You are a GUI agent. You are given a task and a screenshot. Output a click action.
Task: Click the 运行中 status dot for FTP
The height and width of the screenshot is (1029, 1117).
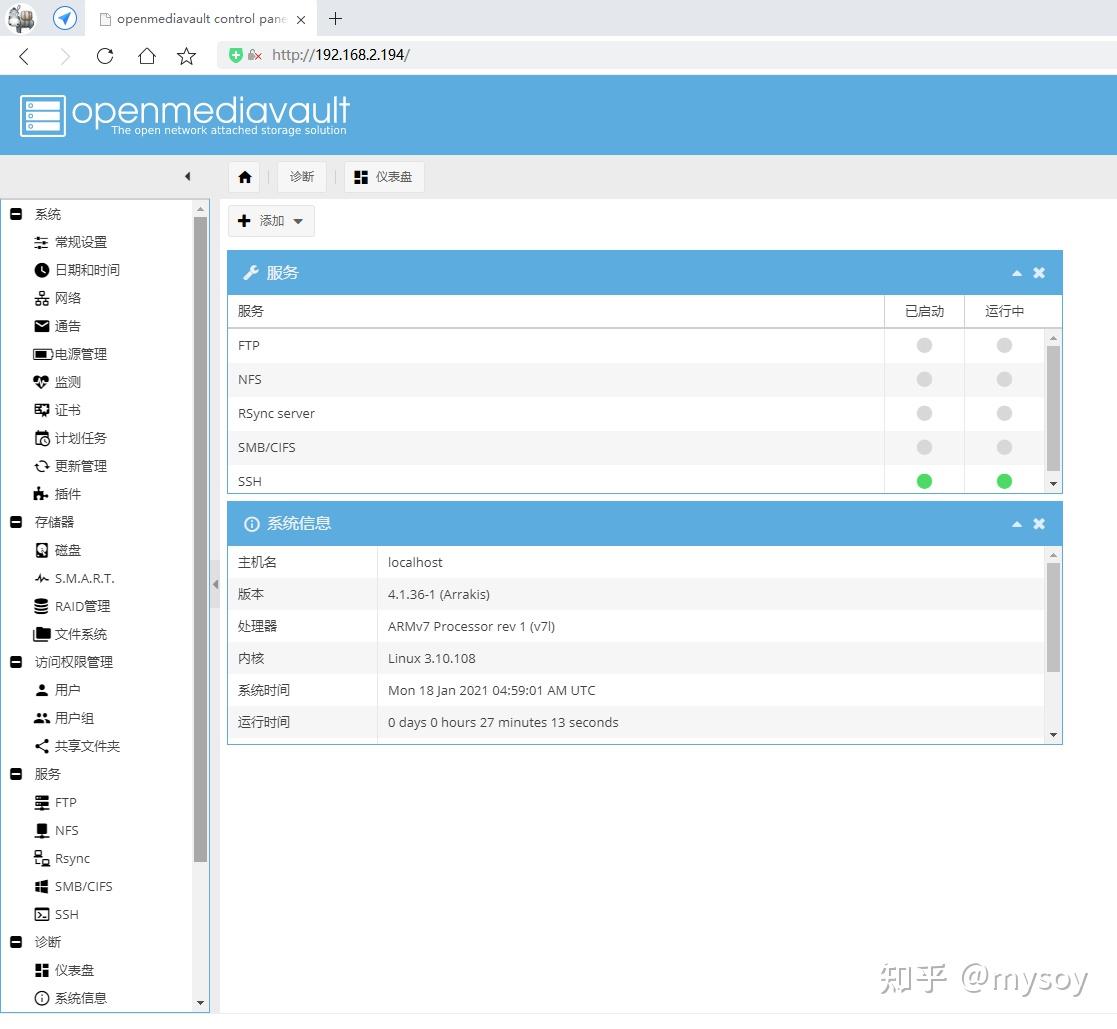coord(1003,345)
